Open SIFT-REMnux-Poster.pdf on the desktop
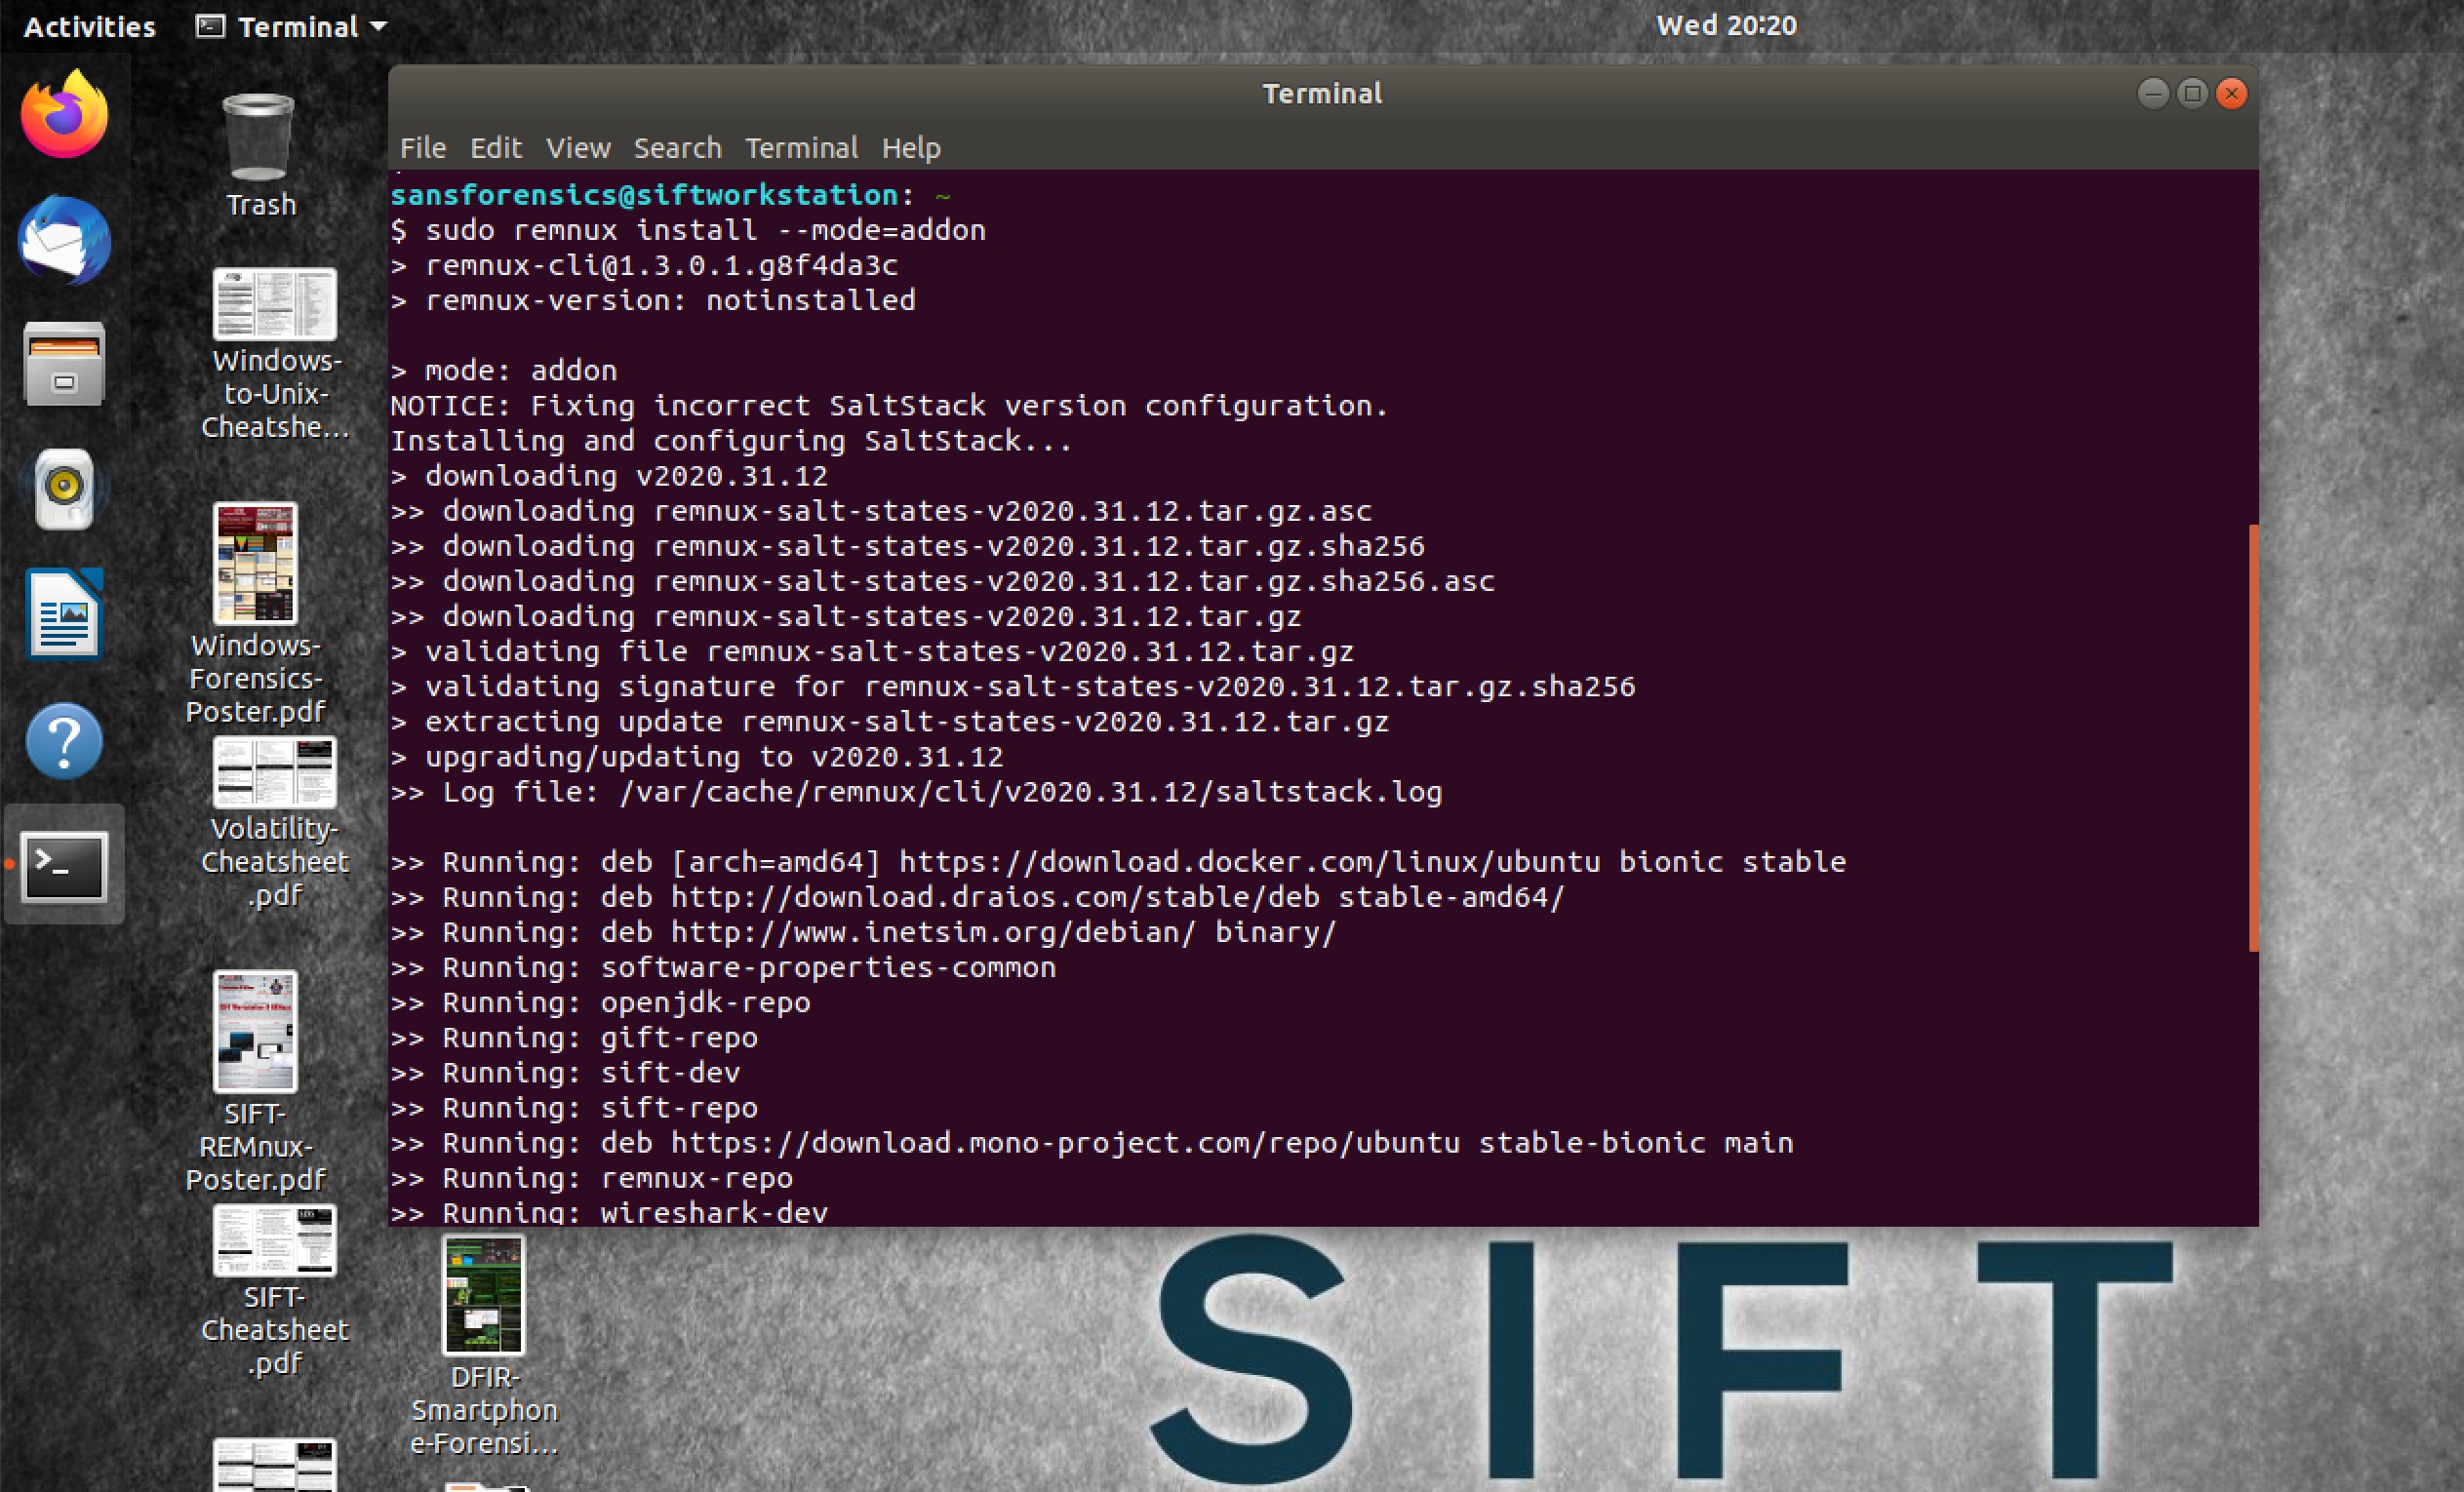 click(256, 1083)
